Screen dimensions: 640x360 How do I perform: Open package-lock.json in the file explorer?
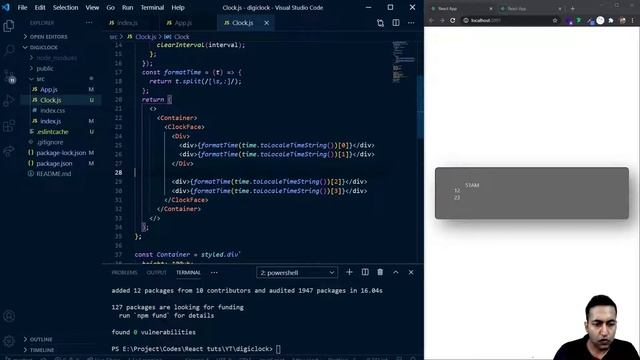(x=61, y=153)
